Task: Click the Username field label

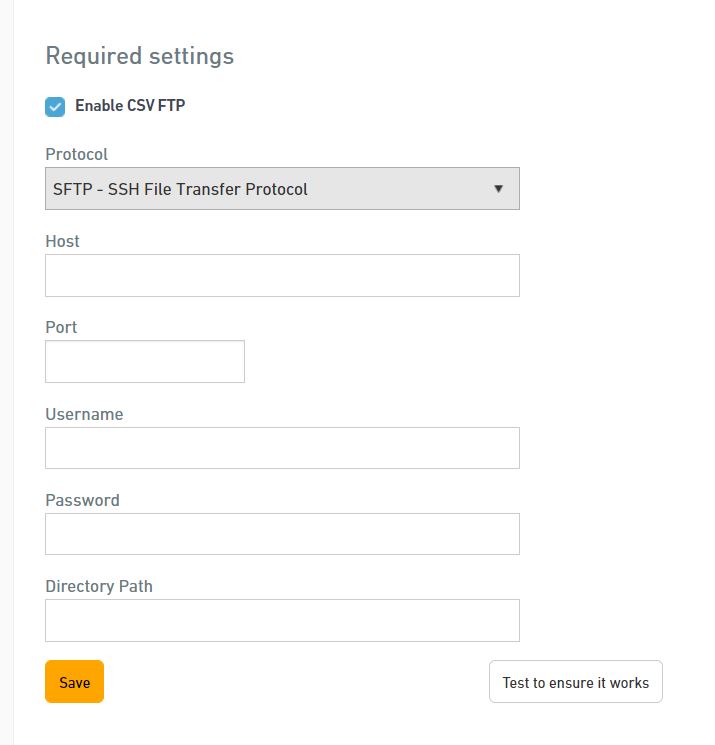Action: click(x=85, y=414)
